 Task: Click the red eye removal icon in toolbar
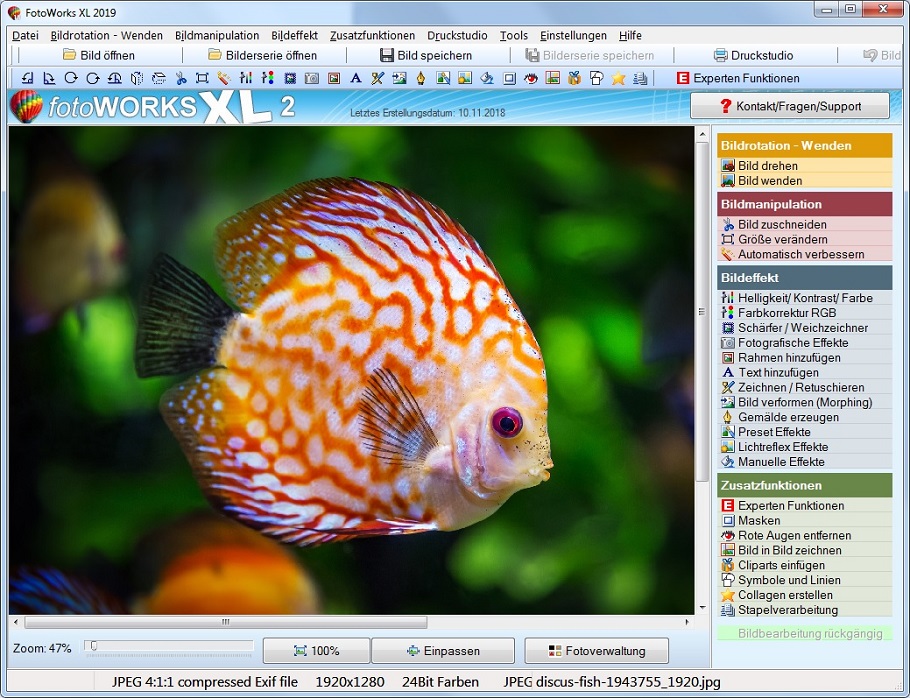531,78
